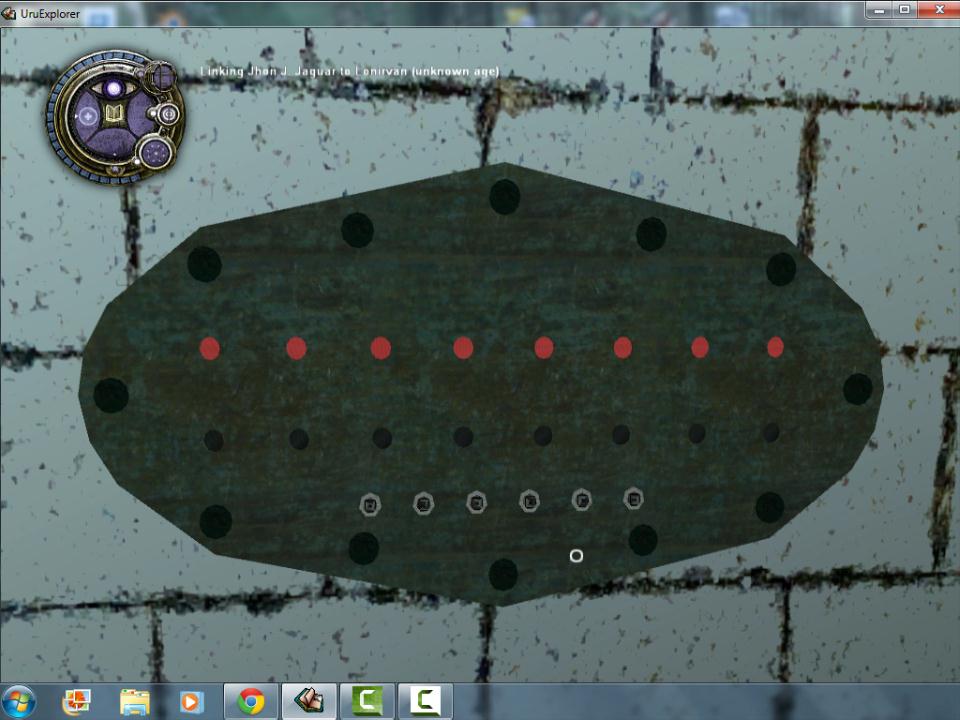Click the UruExplorer title bar icon
The height and width of the screenshot is (720, 960).
click(x=9, y=13)
